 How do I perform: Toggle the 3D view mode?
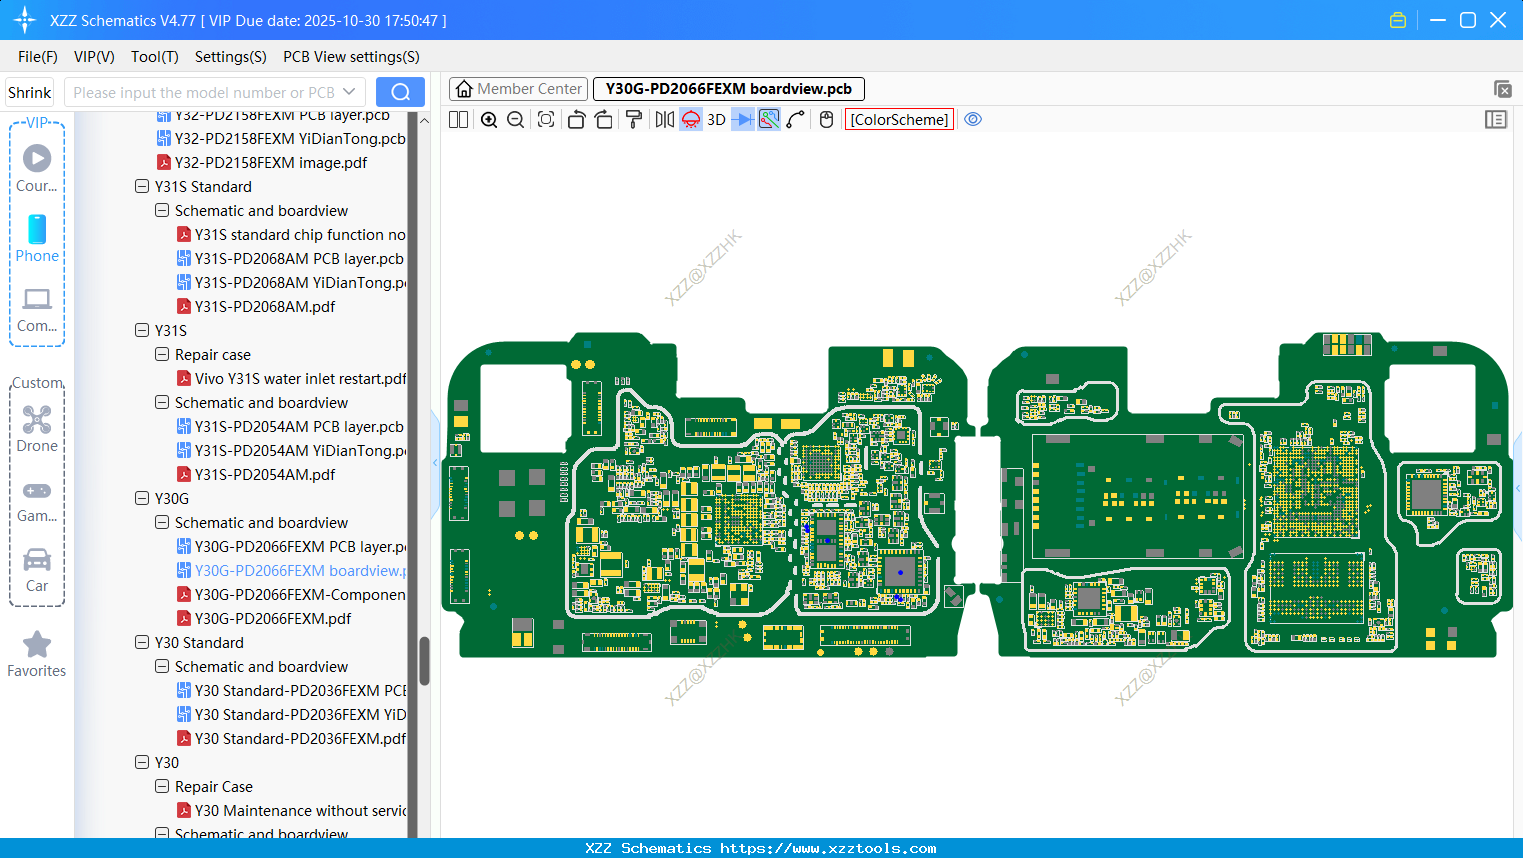click(x=716, y=120)
